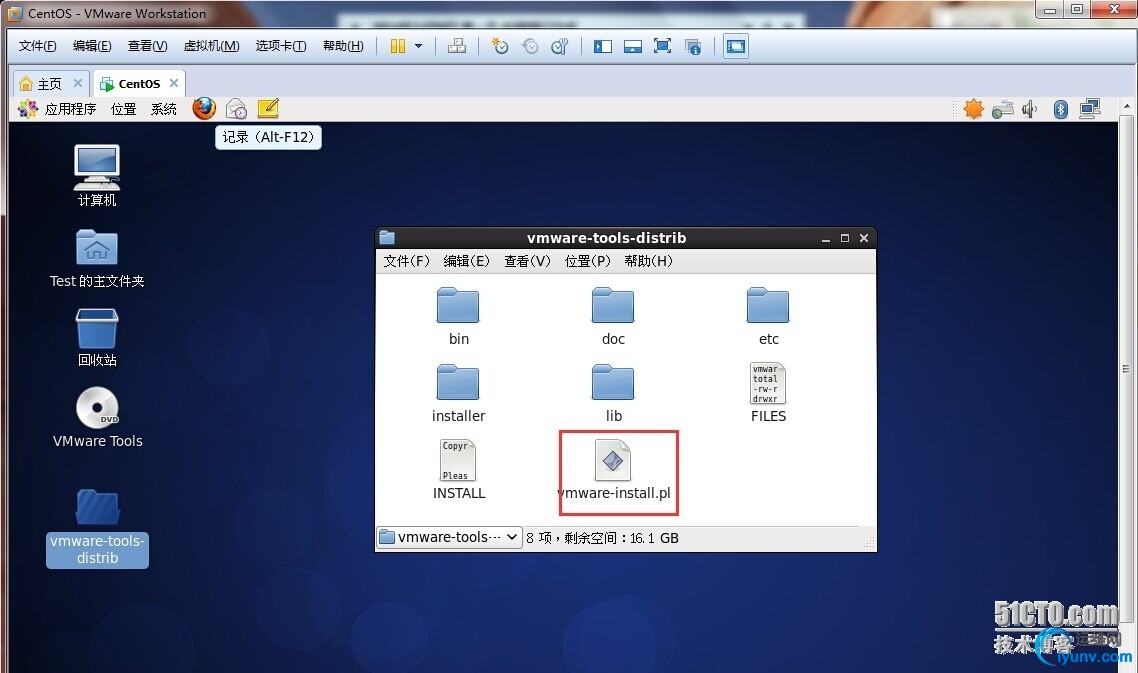Close the CentOS tab
Viewport: 1138px width, 673px height.
coord(173,83)
